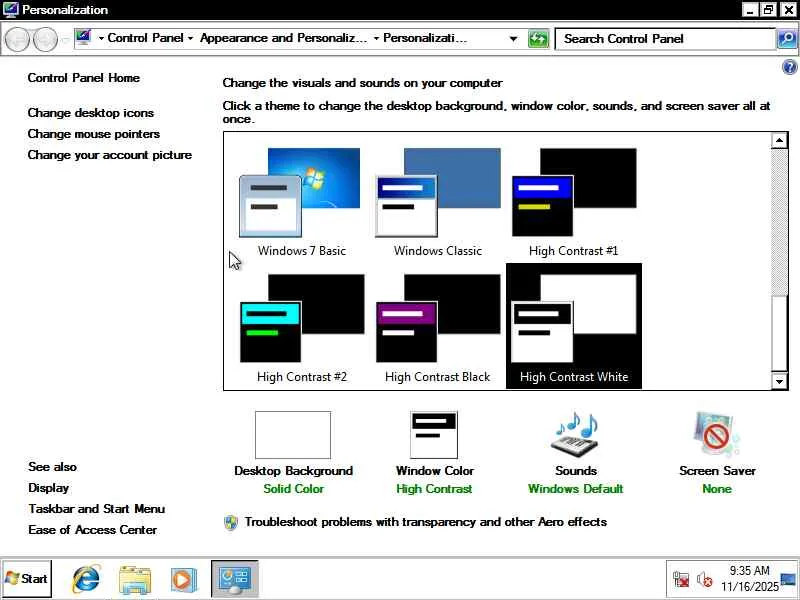Viewport: 800px width, 600px height.
Task: Click the Show desktop icon in tray
Action: pyautogui.click(x=788, y=579)
